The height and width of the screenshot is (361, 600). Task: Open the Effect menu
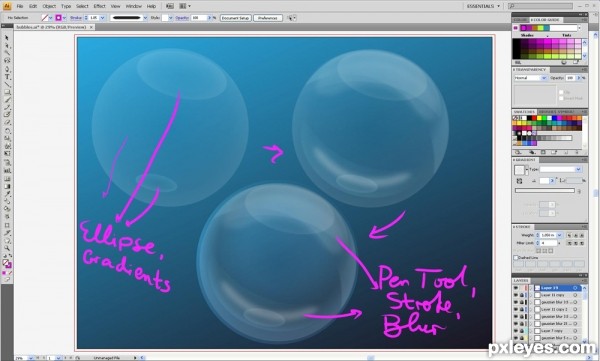coord(99,6)
